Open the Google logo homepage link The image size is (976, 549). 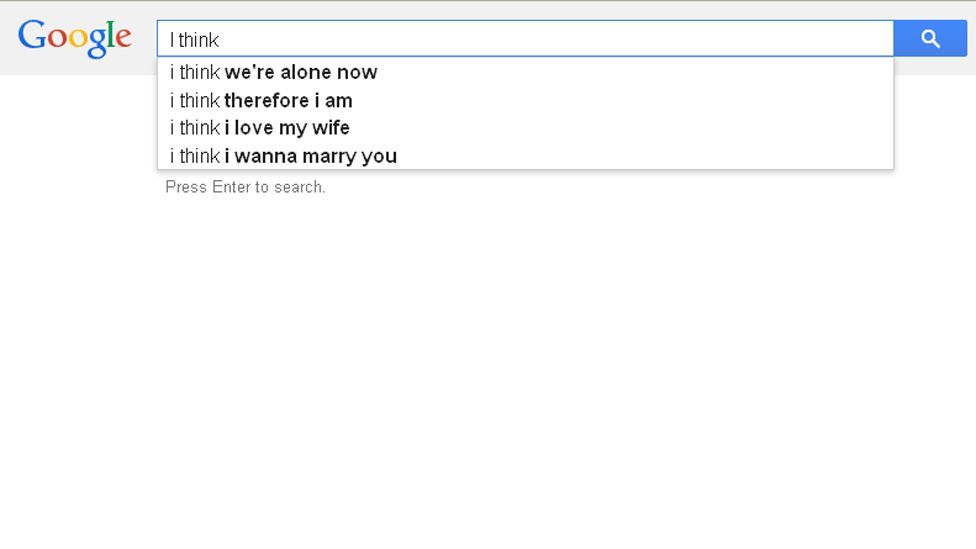click(x=75, y=38)
